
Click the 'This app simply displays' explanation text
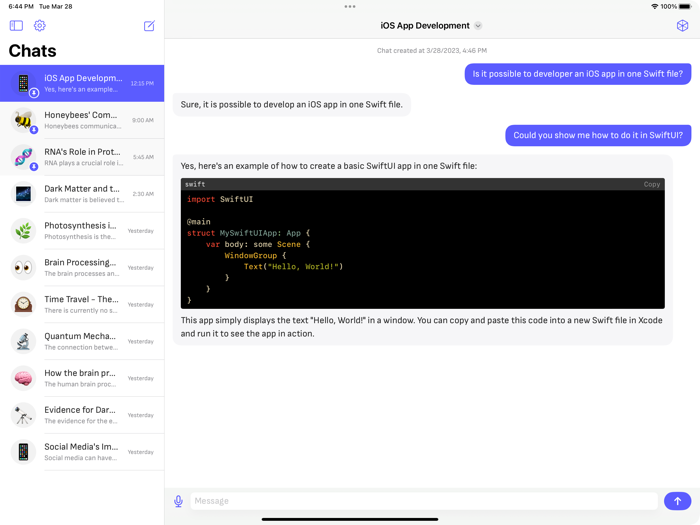point(421,327)
